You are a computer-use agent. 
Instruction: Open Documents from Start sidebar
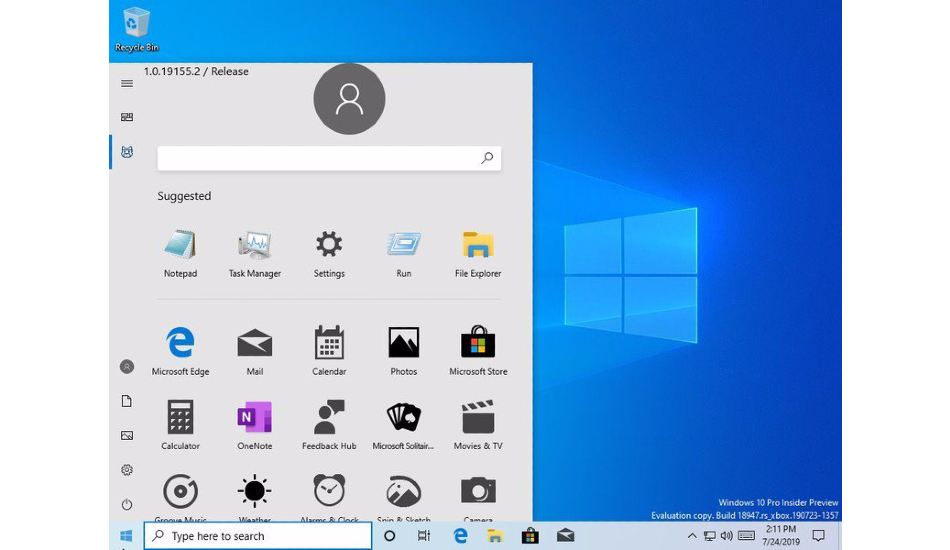127,401
